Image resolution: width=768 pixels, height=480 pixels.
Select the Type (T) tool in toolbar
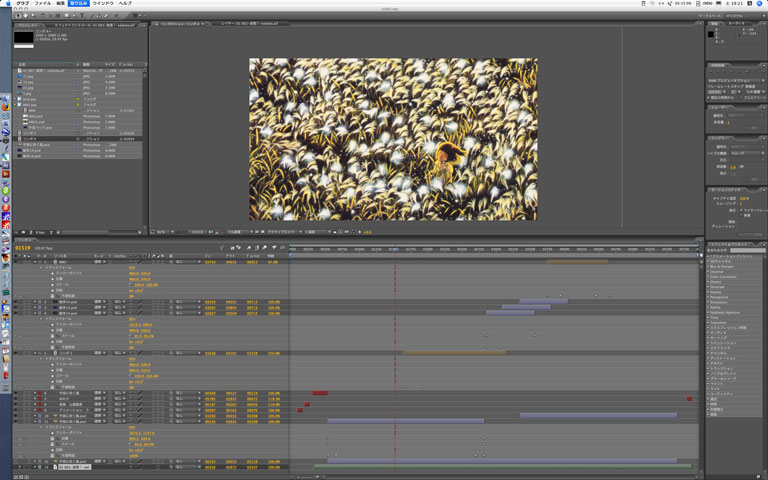84,16
